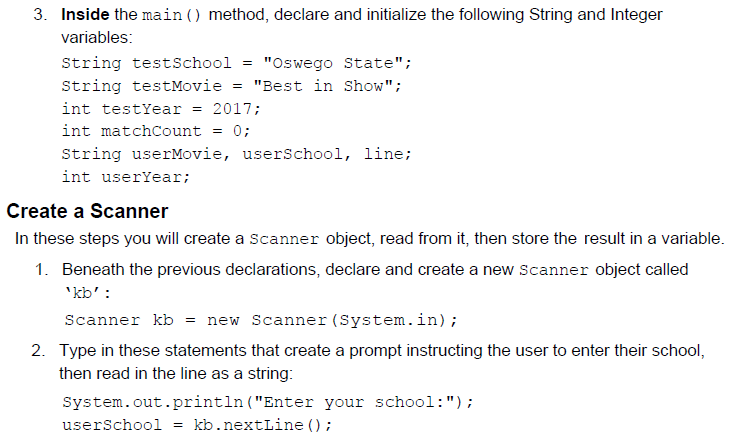Click the int userYear declaration line

(x=126, y=177)
